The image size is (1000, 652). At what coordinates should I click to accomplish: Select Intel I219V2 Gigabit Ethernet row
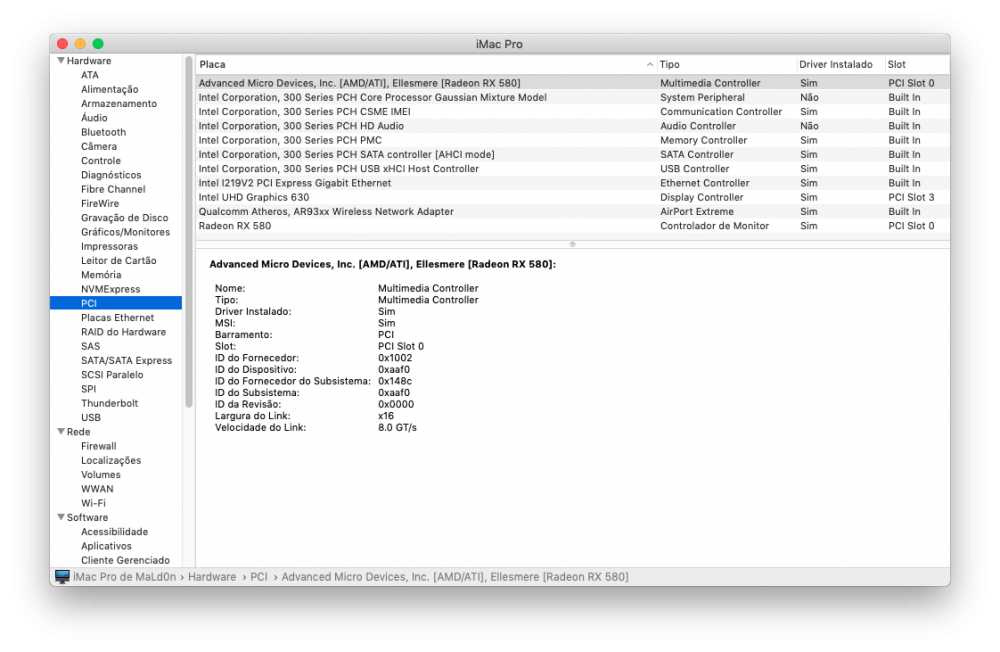[573, 183]
